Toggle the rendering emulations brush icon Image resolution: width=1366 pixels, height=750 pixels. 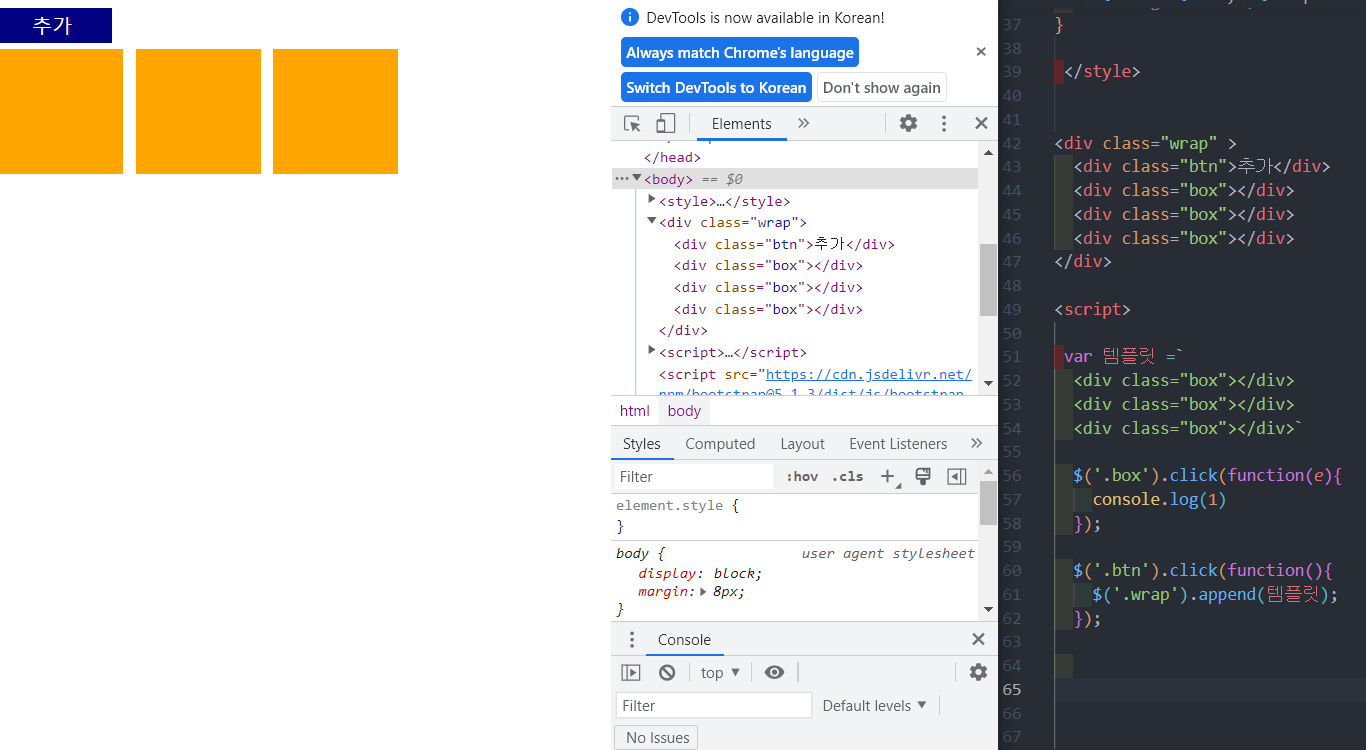click(x=923, y=477)
